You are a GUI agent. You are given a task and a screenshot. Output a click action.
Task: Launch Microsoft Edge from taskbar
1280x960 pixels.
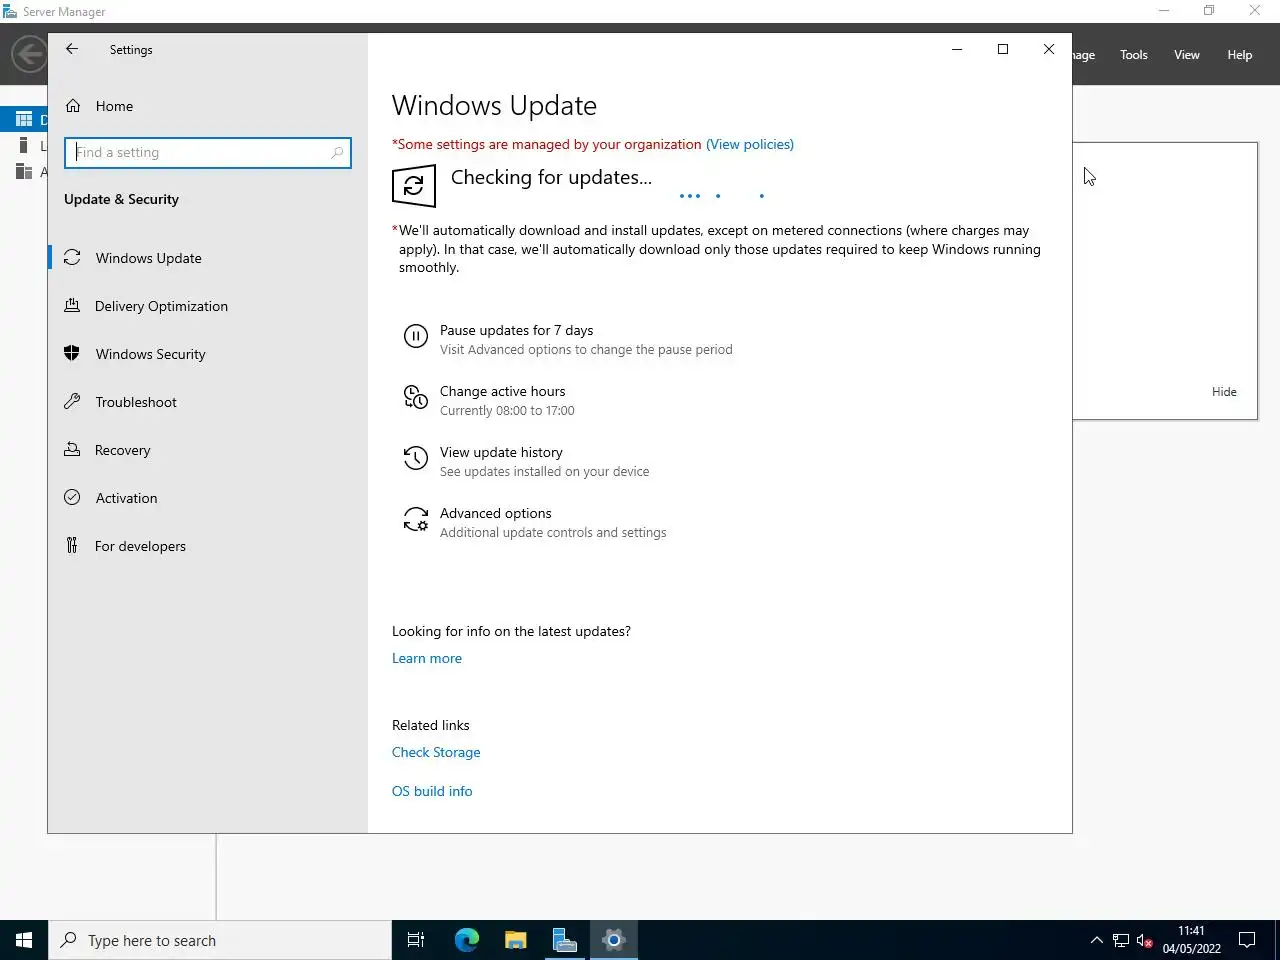pyautogui.click(x=466, y=940)
